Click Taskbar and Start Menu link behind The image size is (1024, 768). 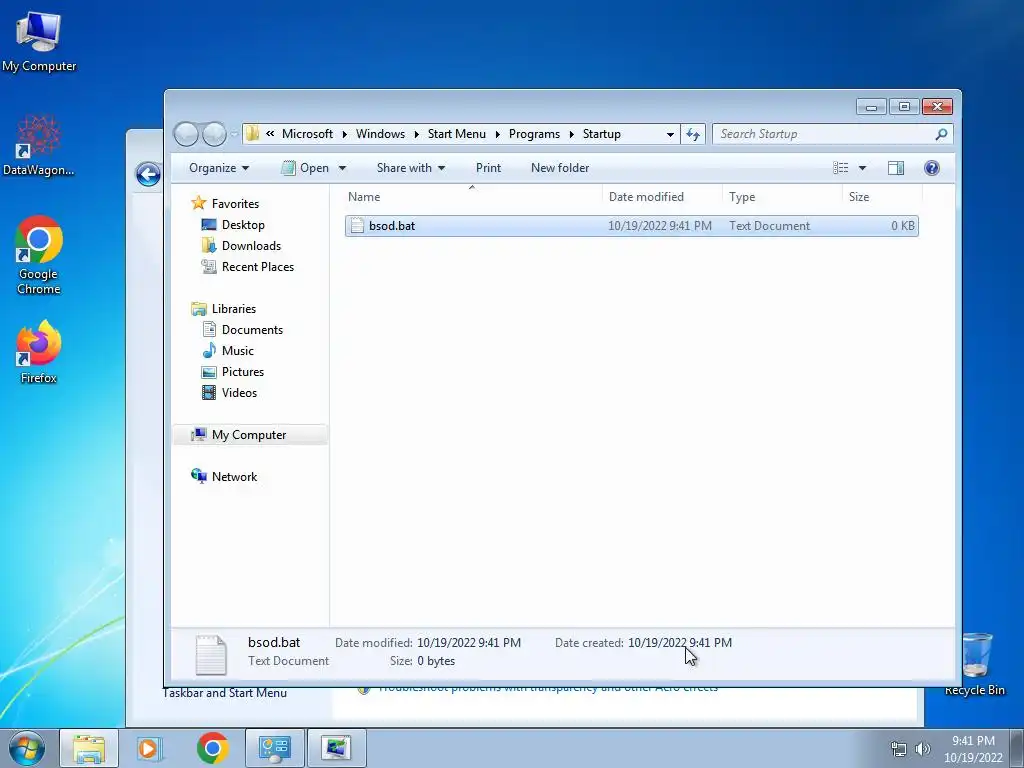click(x=225, y=693)
